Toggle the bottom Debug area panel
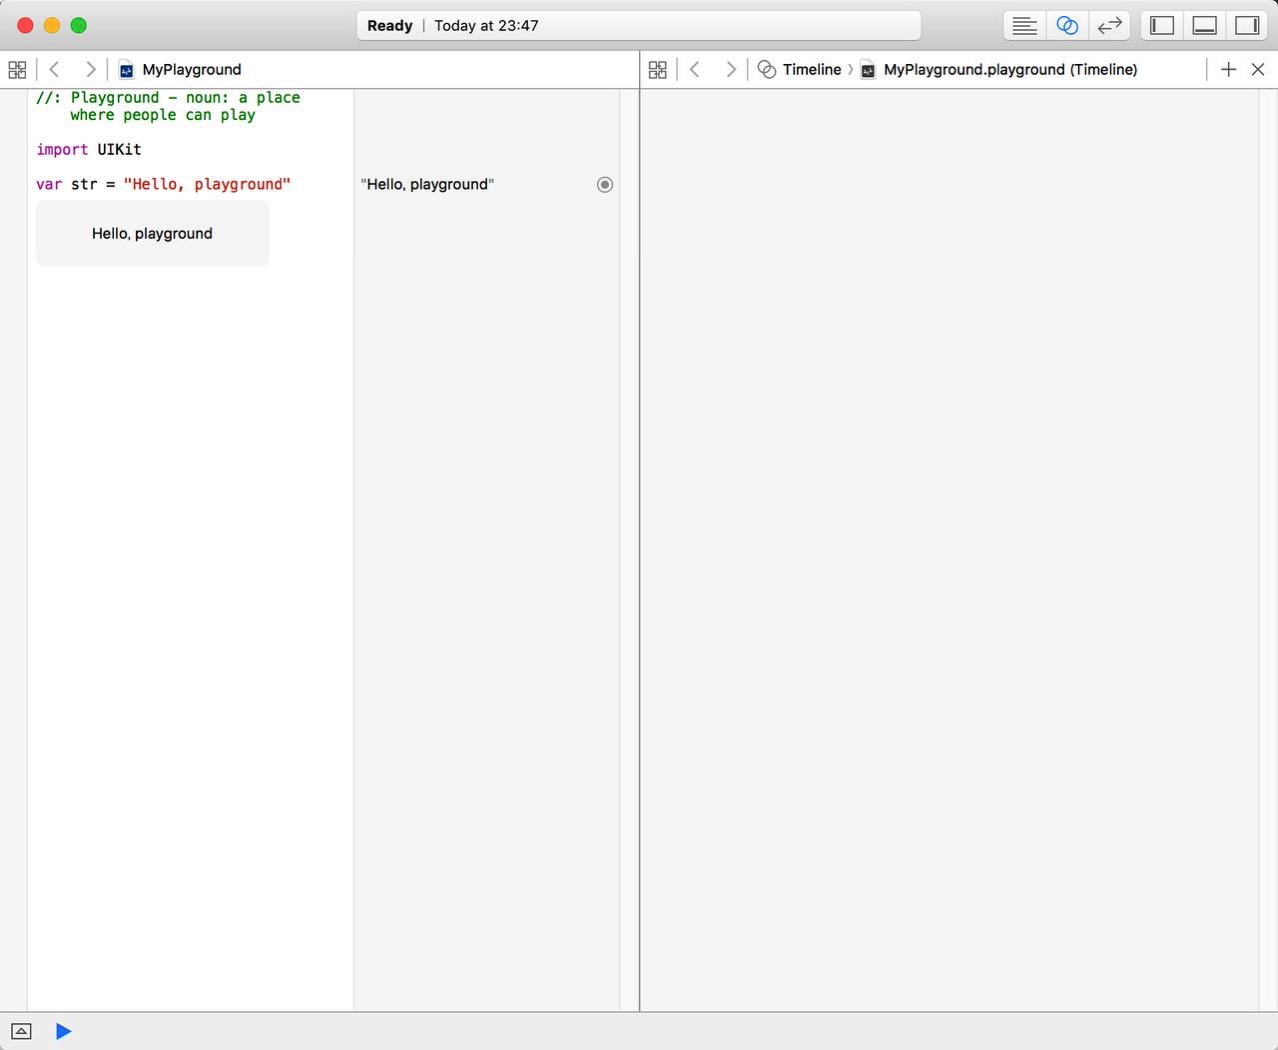 point(1204,26)
